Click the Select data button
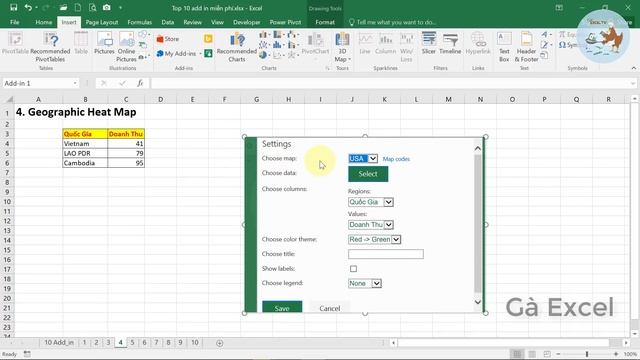The width and height of the screenshot is (640, 360). pyautogui.click(x=368, y=174)
